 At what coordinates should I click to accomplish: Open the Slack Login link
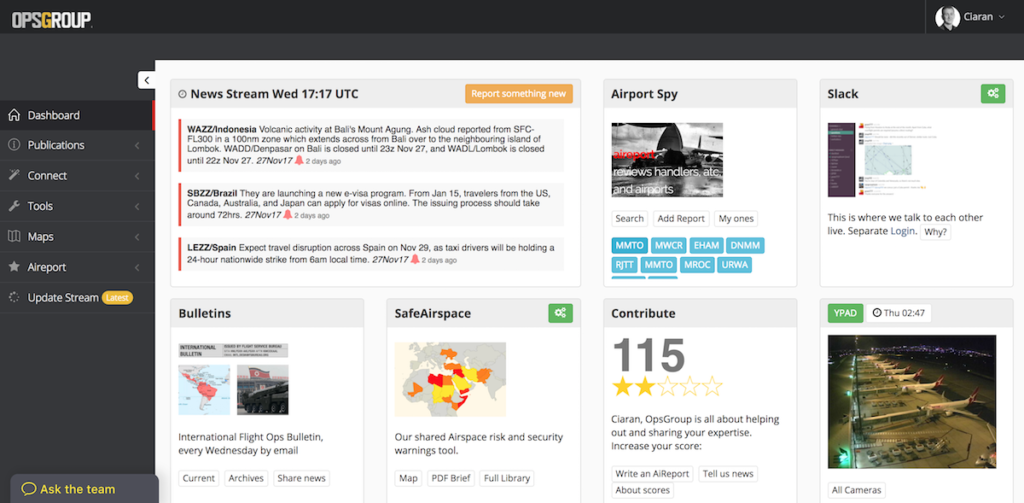coord(902,231)
